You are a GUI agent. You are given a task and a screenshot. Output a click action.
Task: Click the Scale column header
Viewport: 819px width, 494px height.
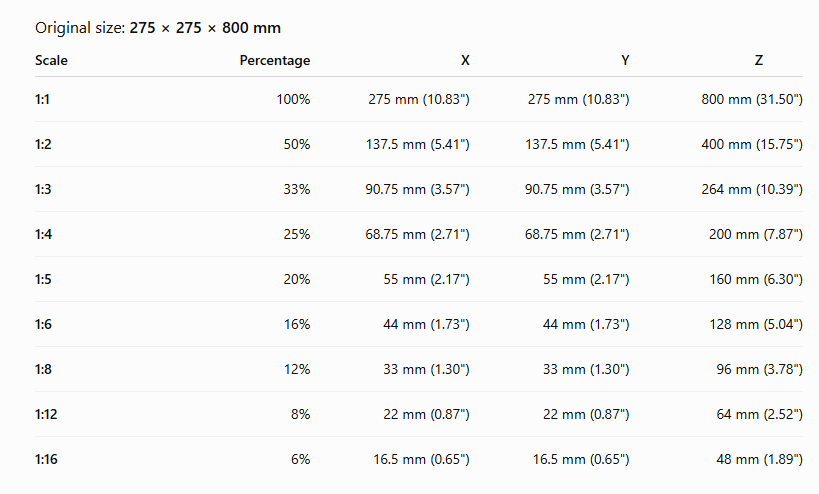tap(51, 61)
